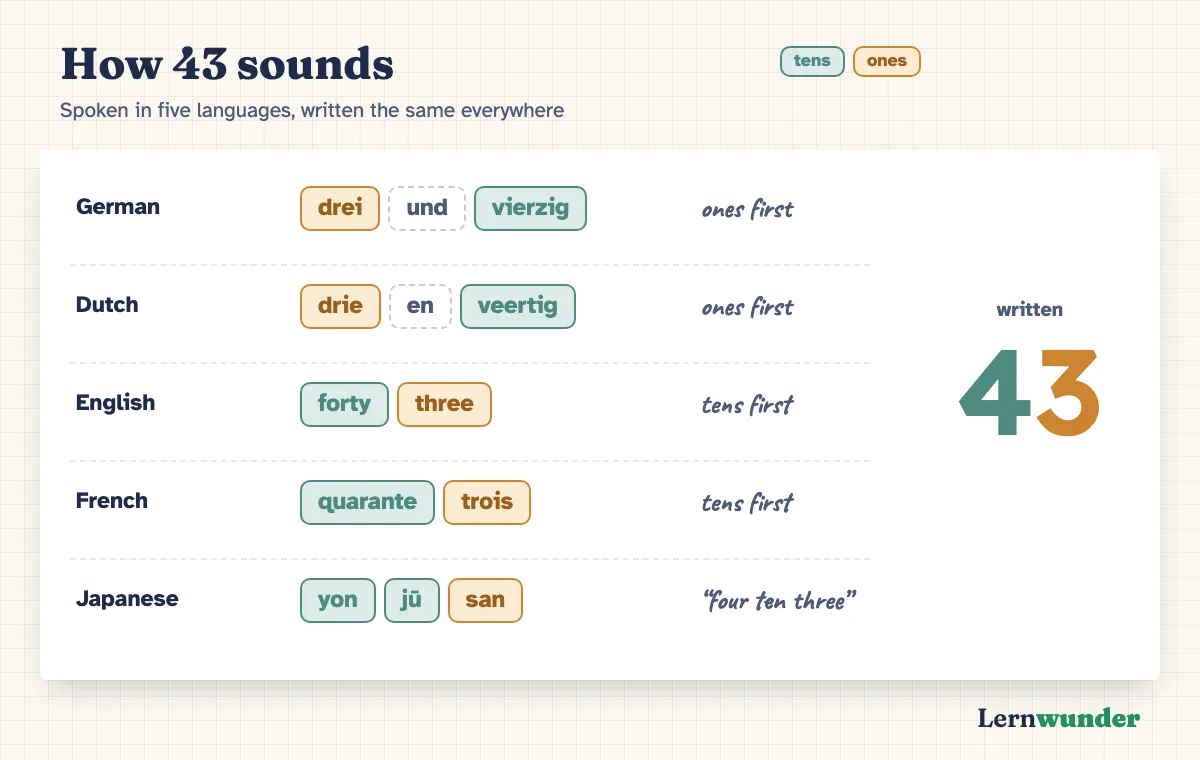This screenshot has height=760, width=1200.
Task: Choose the "jū" chip
Action: coord(412,600)
